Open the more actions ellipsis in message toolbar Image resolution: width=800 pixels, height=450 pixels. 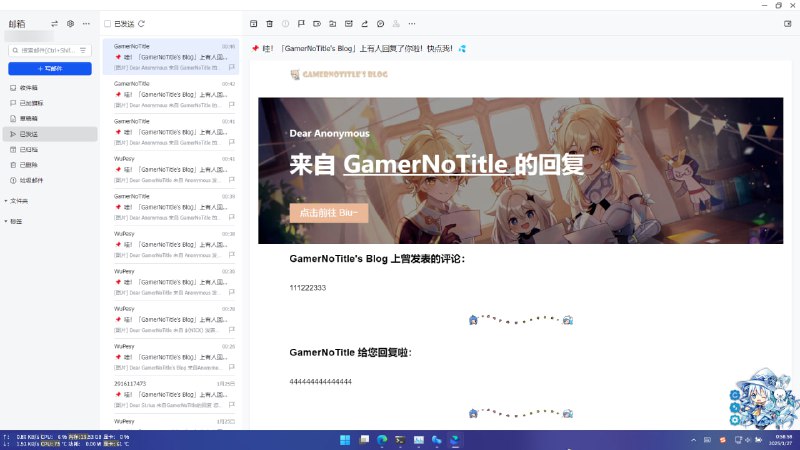coord(412,23)
